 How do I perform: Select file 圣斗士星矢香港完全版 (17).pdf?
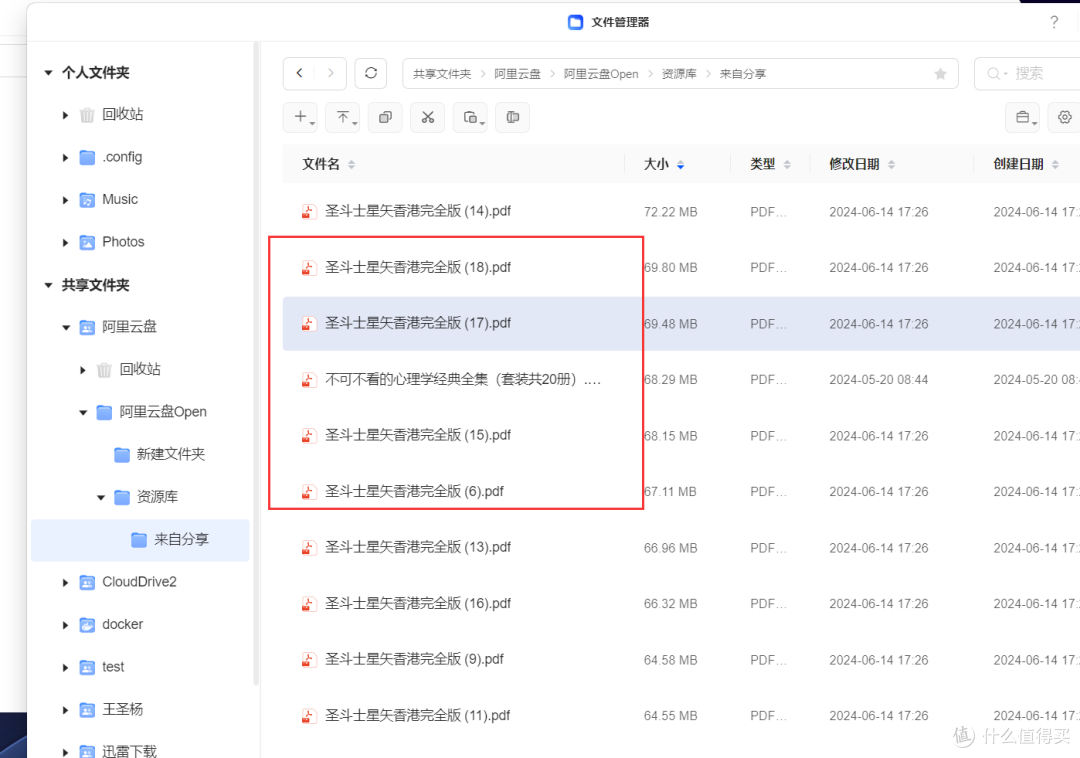click(417, 323)
